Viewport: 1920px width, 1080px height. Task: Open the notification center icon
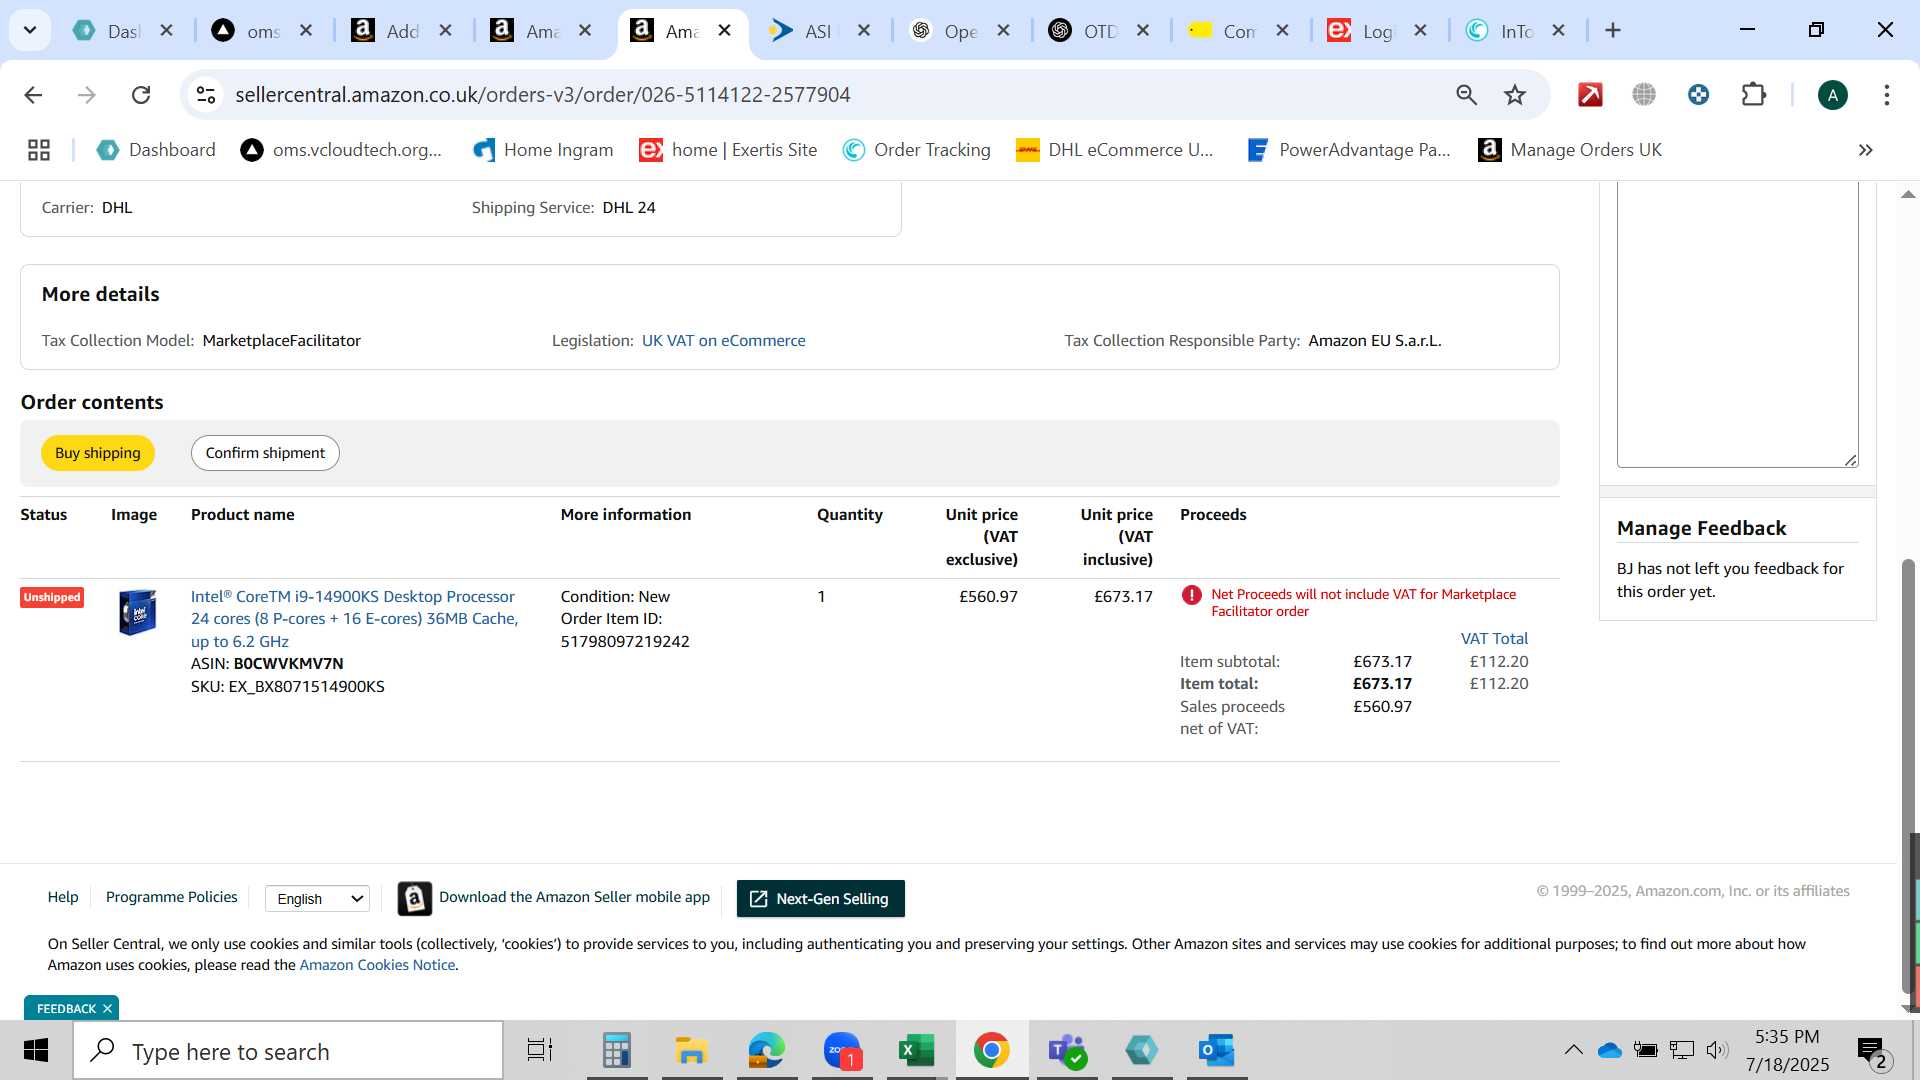pyautogui.click(x=1871, y=1051)
